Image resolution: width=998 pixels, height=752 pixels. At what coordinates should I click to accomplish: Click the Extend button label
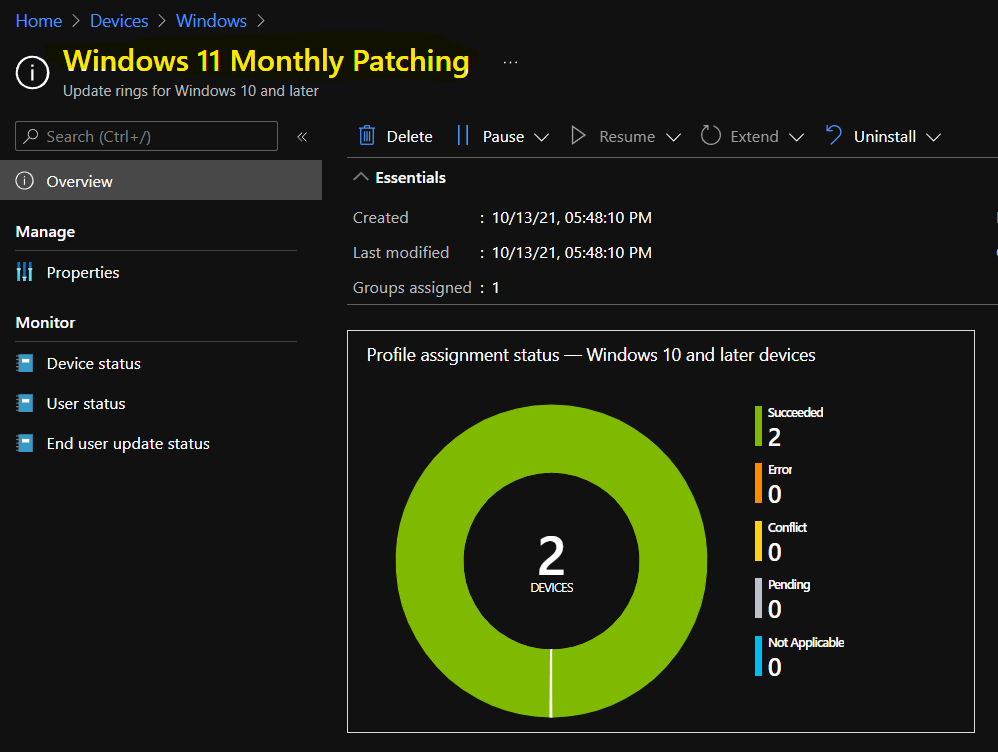(754, 136)
